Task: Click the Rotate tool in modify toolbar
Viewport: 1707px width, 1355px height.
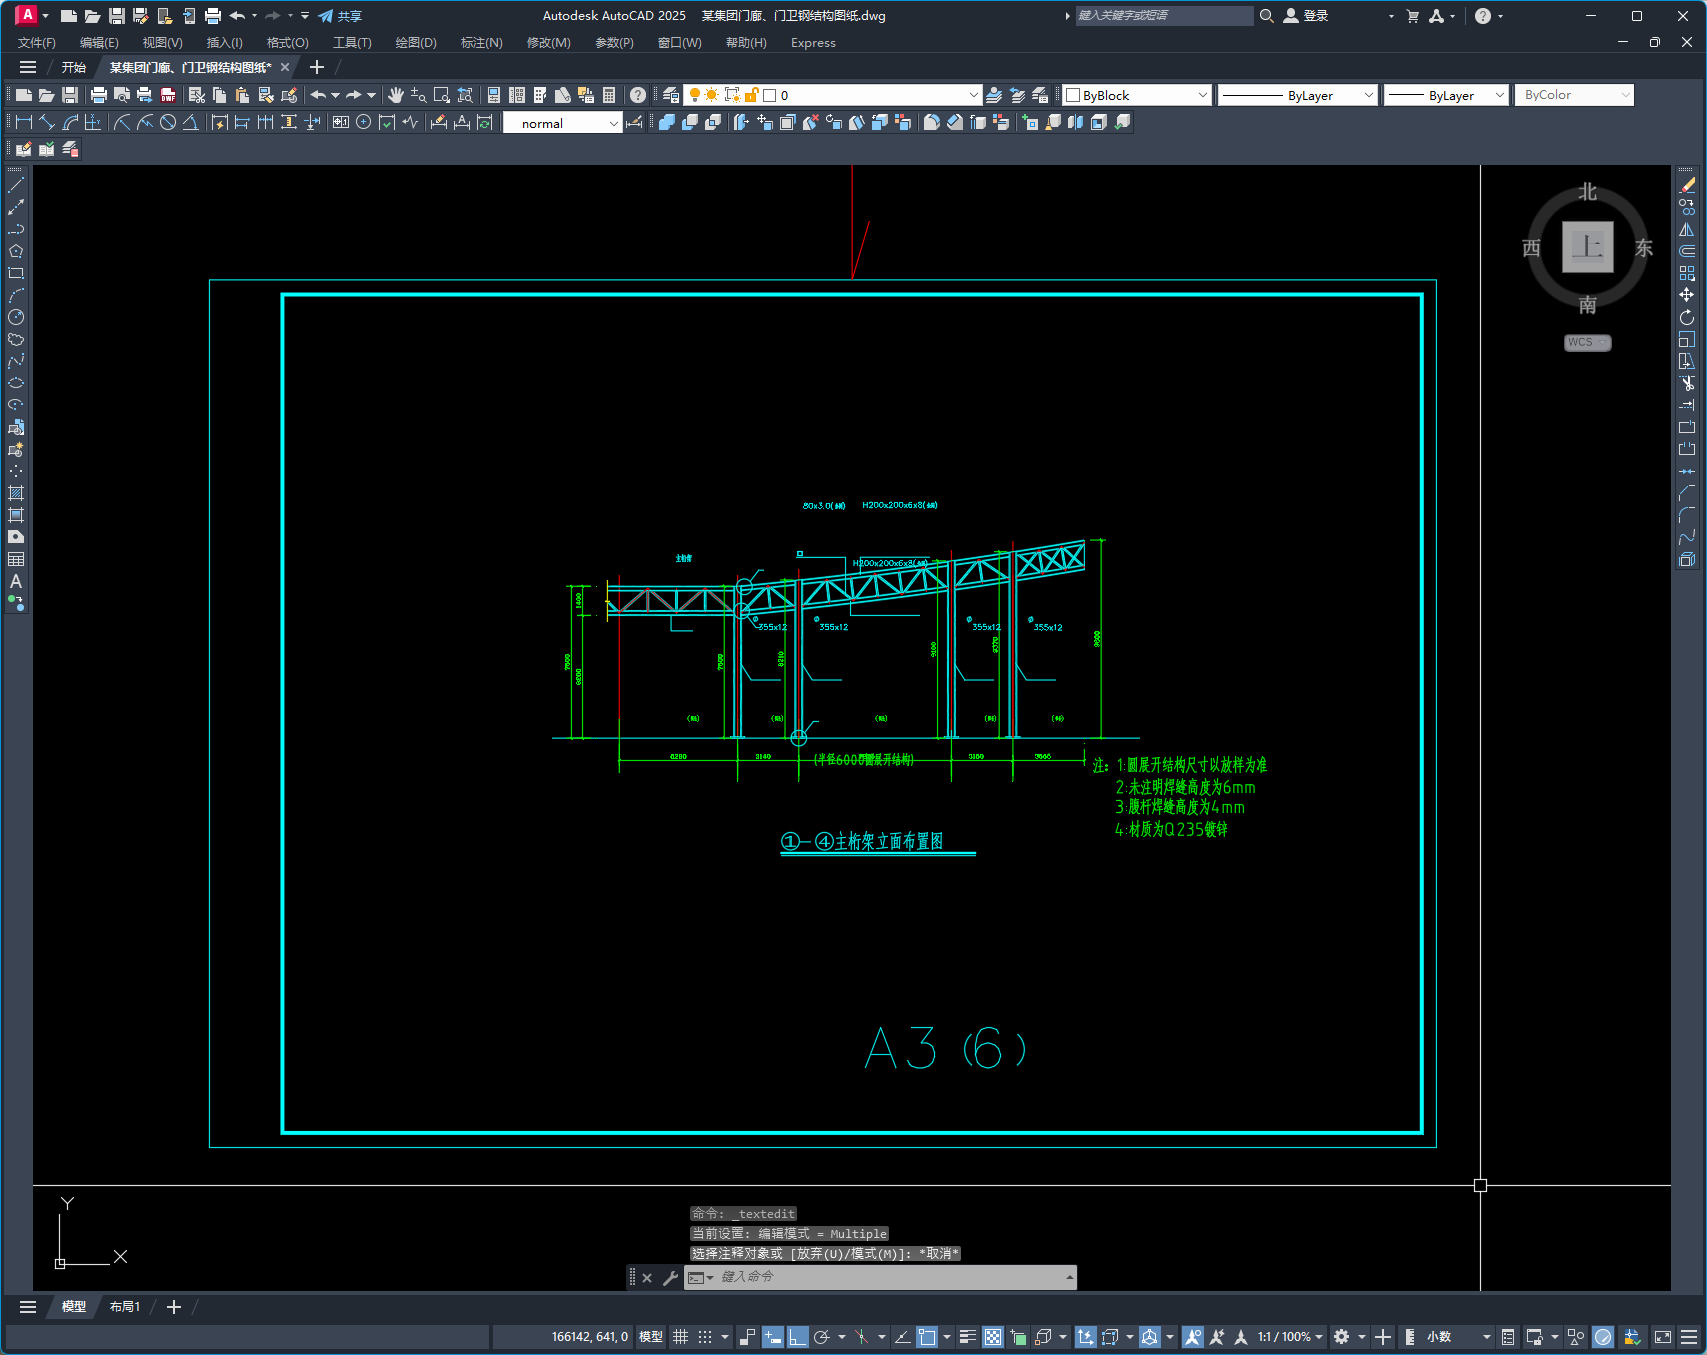Action: click(x=1687, y=317)
